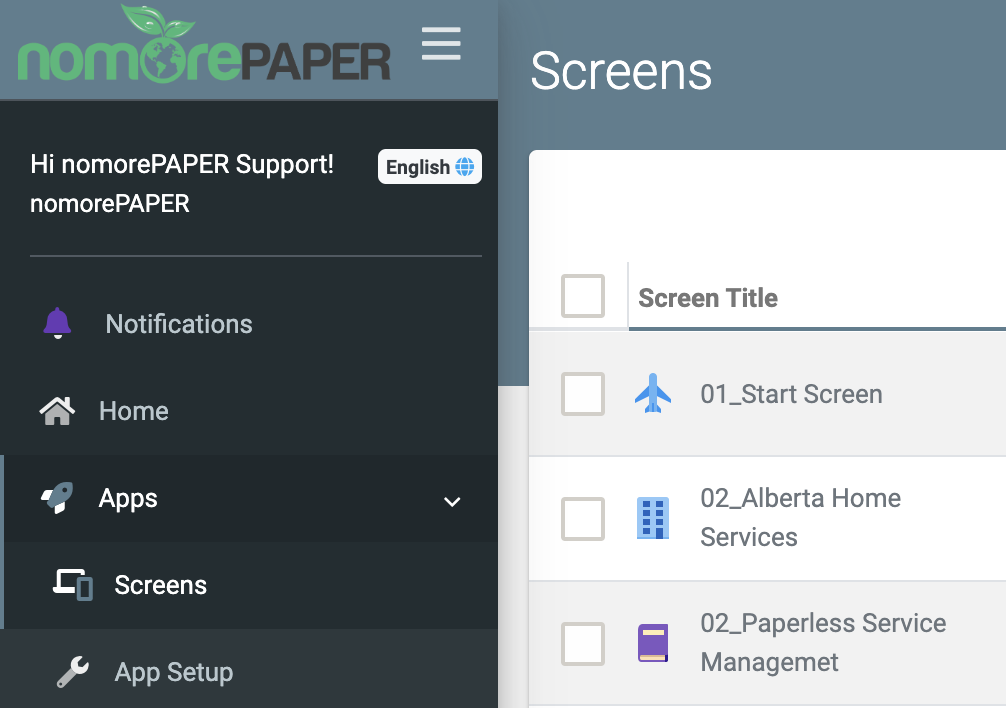Check the box for 01_Start Screen
The width and height of the screenshot is (1006, 708).
click(583, 394)
